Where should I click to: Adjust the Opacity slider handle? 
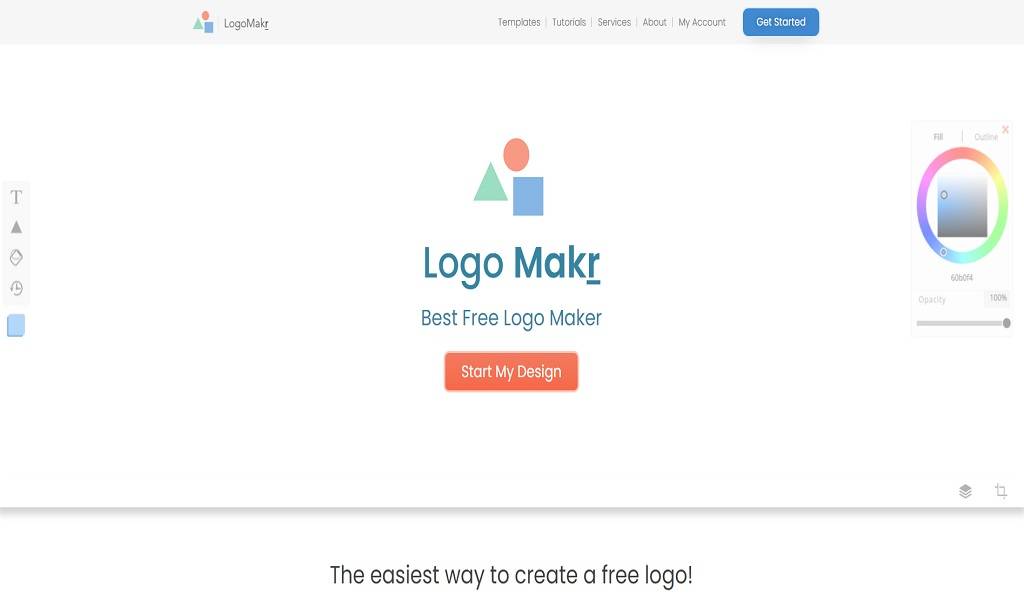pyautogui.click(x=1006, y=323)
